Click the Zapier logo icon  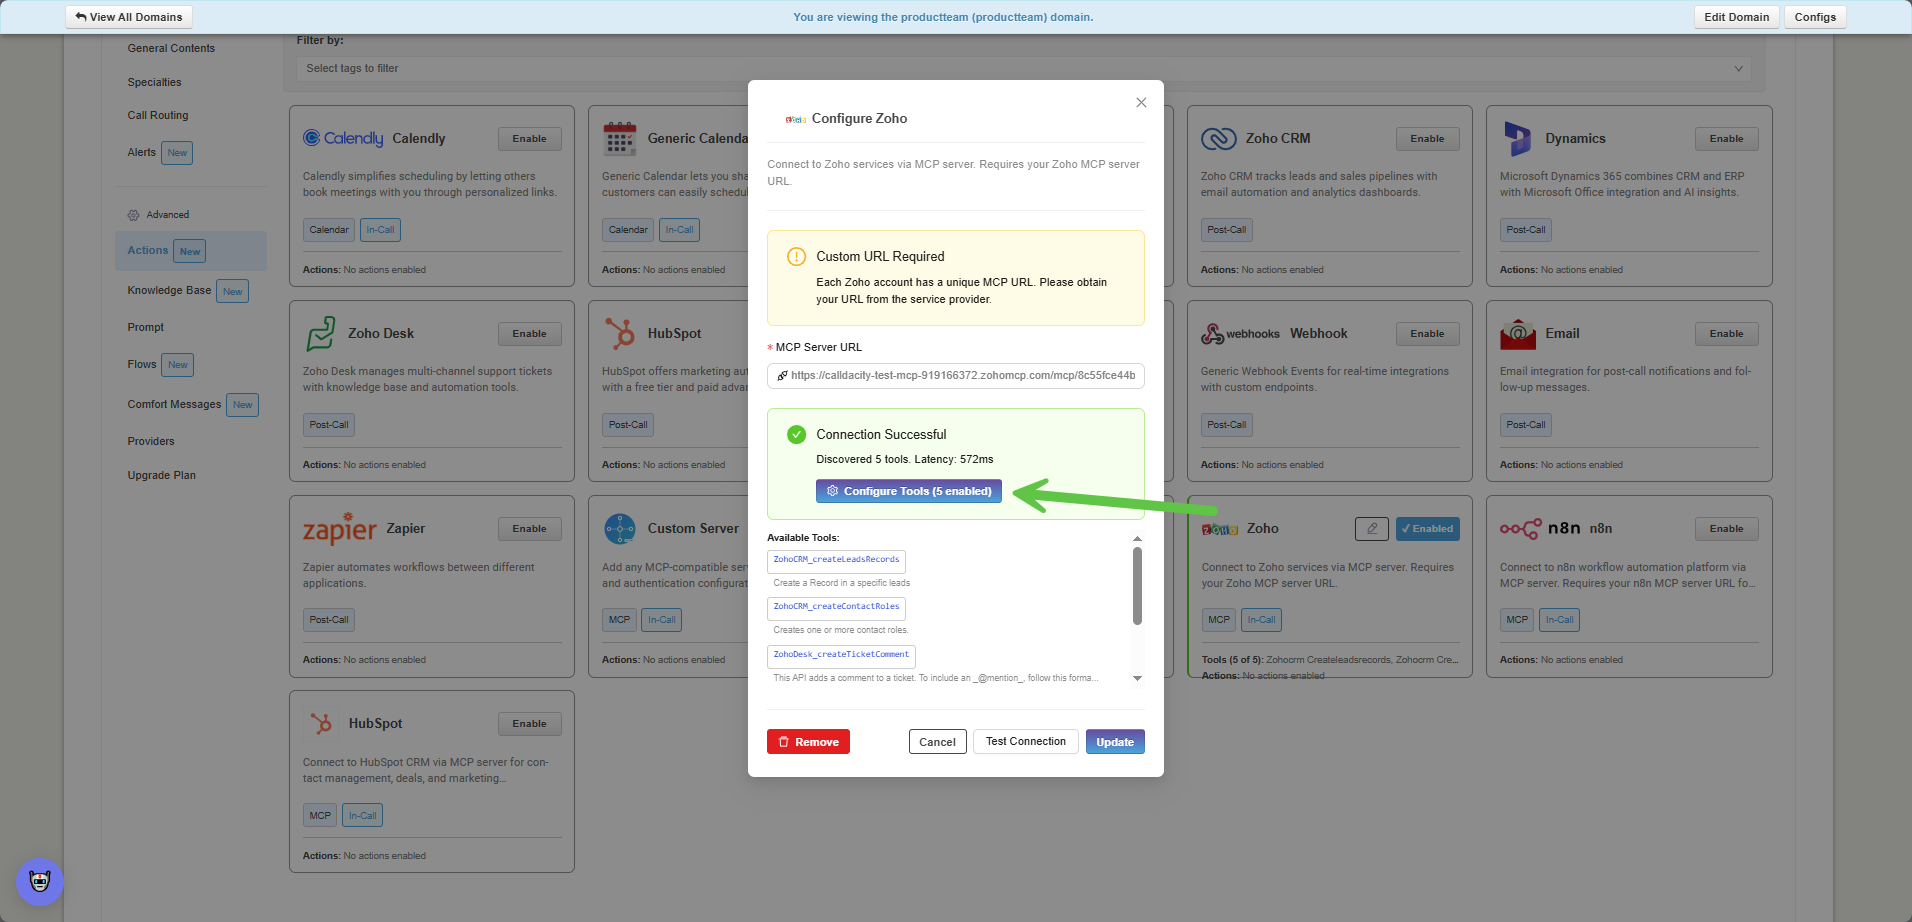340,529
